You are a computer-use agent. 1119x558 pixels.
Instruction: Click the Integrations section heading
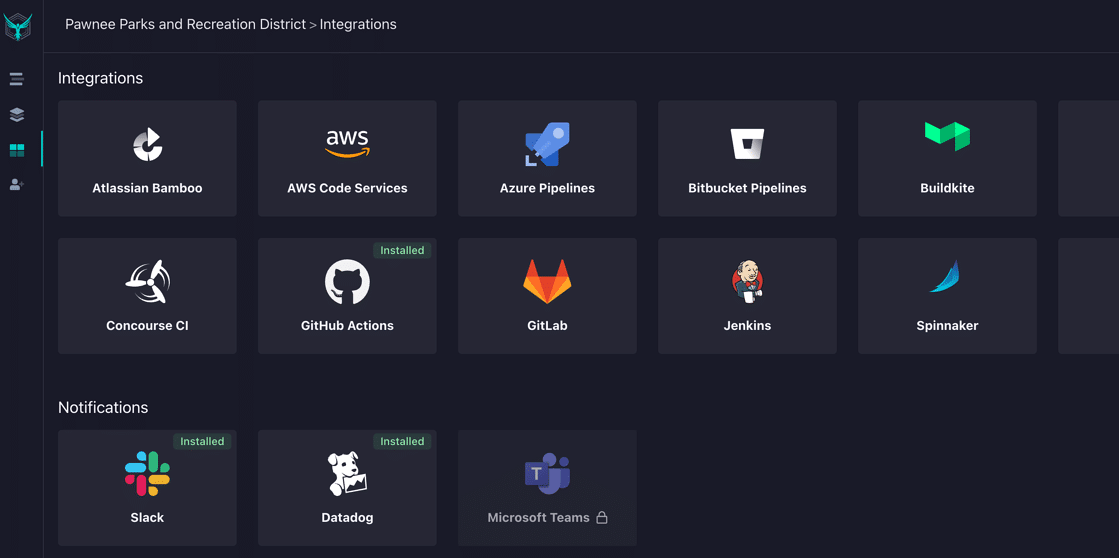click(x=101, y=78)
